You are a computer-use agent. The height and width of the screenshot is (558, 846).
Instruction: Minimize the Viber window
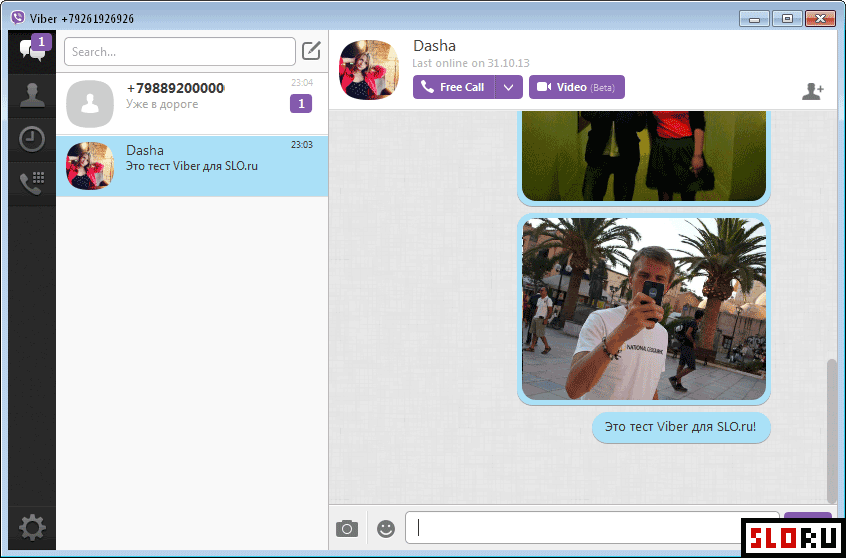[x=754, y=19]
